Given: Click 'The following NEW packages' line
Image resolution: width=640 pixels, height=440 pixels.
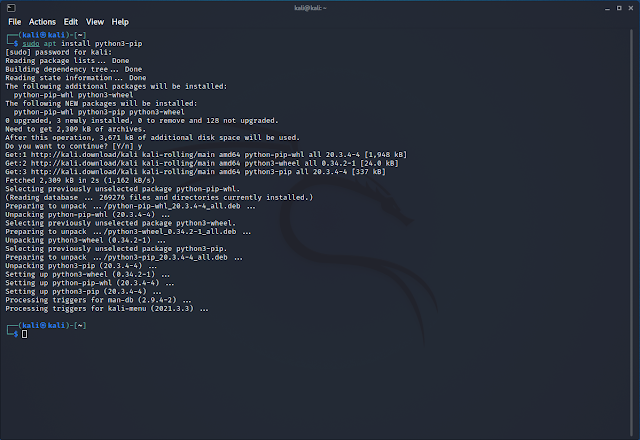Looking at the screenshot, I should click(x=101, y=104).
